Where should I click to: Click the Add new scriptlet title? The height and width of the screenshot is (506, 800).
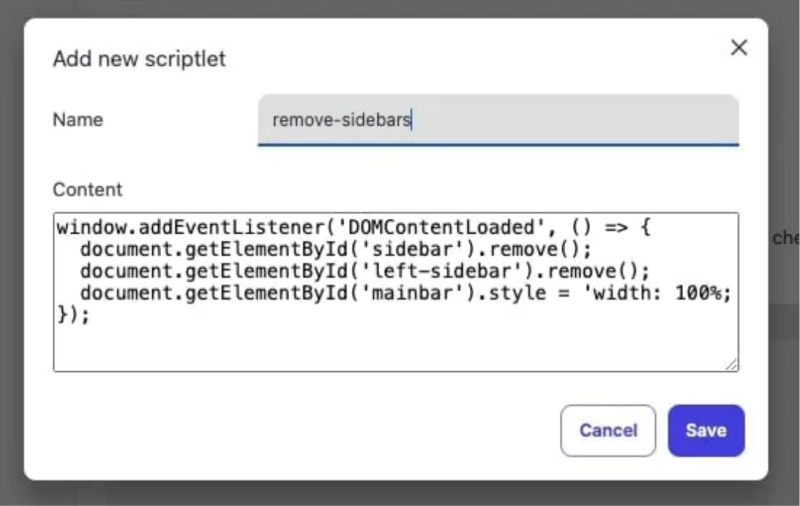139,59
